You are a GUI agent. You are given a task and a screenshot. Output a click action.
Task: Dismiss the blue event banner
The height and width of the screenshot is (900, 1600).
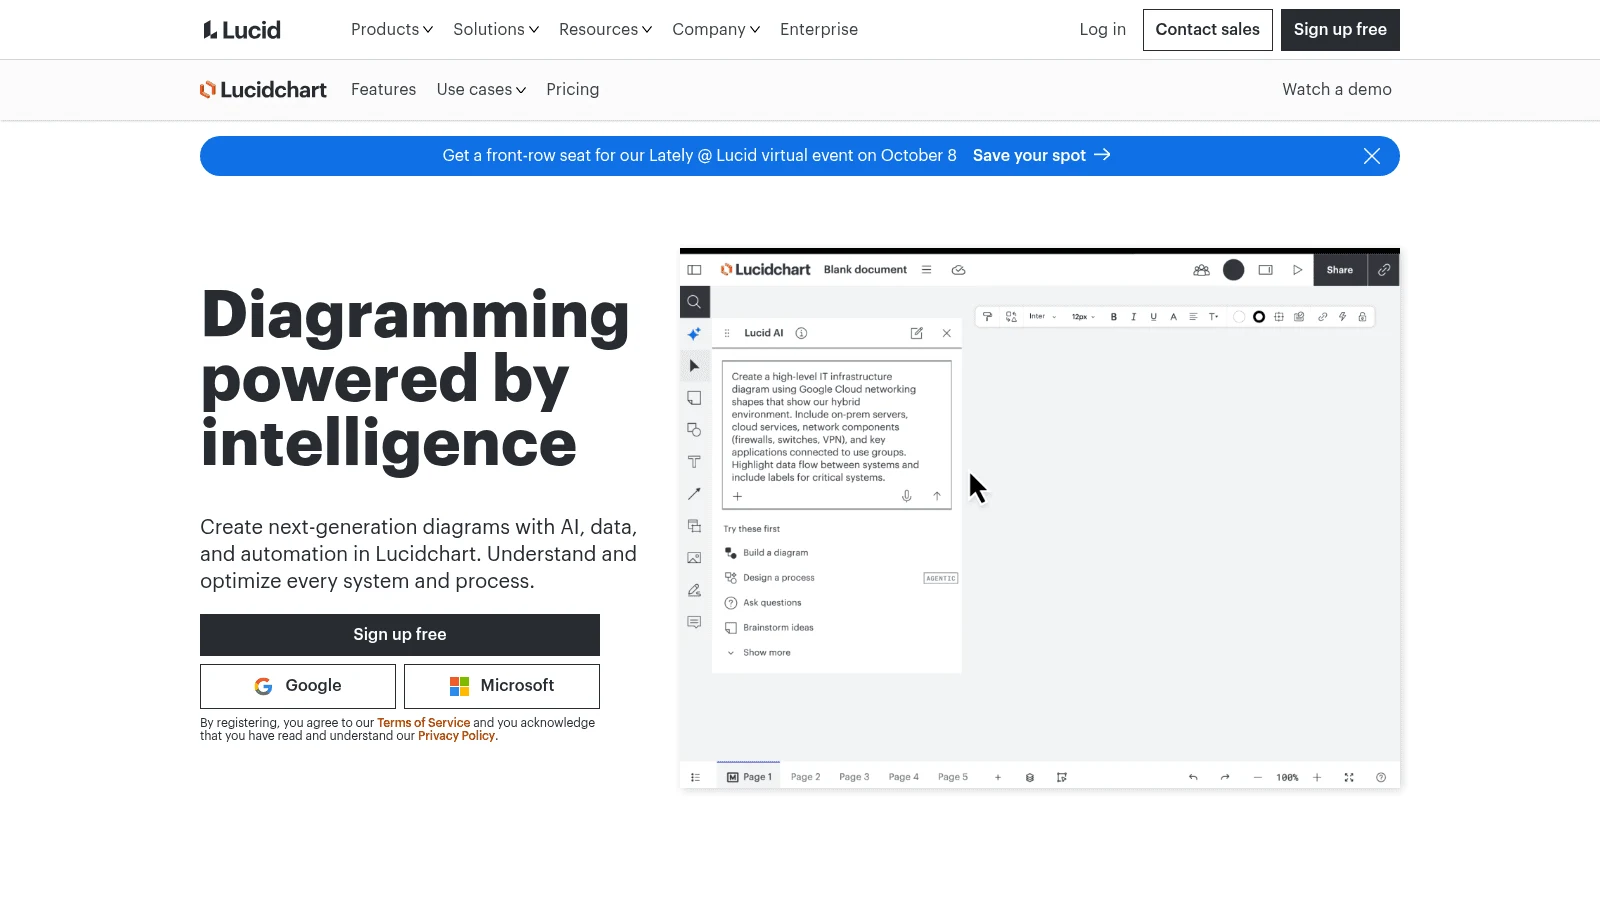(x=1372, y=156)
